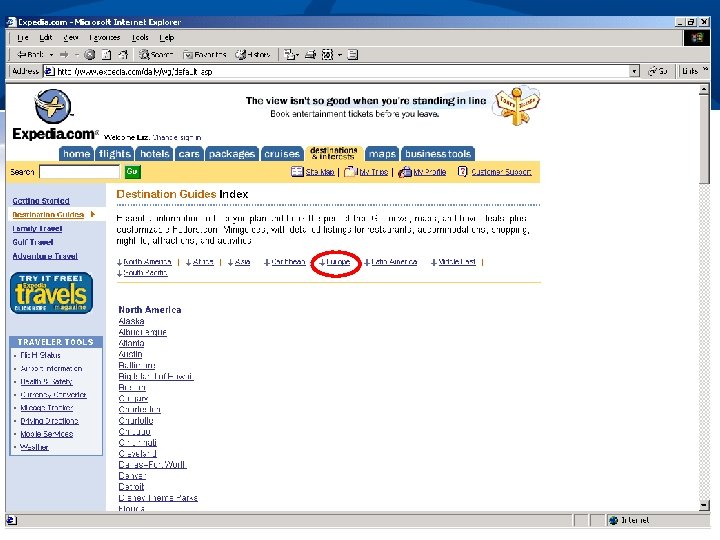Image resolution: width=720 pixels, height=540 pixels.
Task: Click the My Trips folder icon
Action: tap(350, 172)
